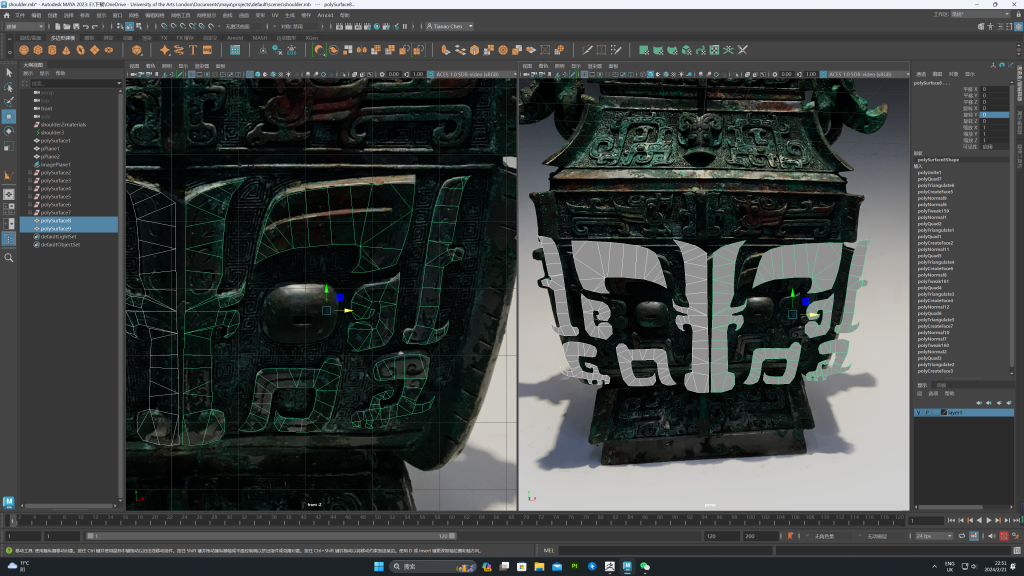
Task: Activate the Scale tool in the toolbox
Action: [x=8, y=146]
